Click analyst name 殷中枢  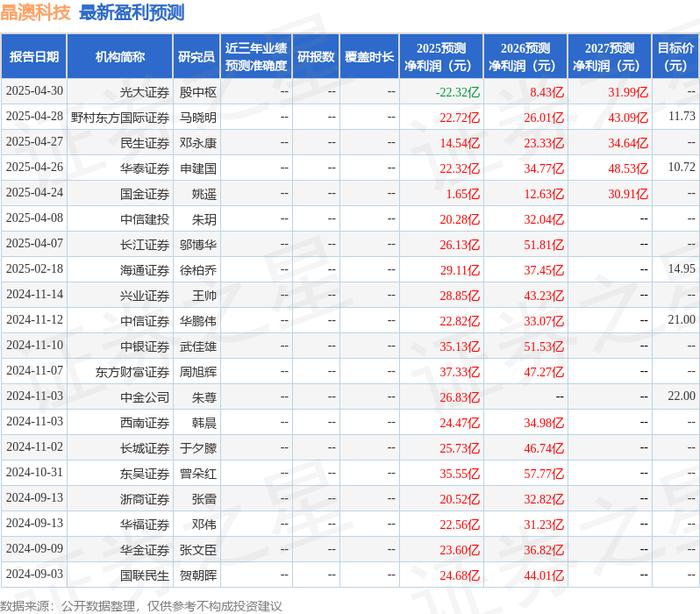point(198,92)
